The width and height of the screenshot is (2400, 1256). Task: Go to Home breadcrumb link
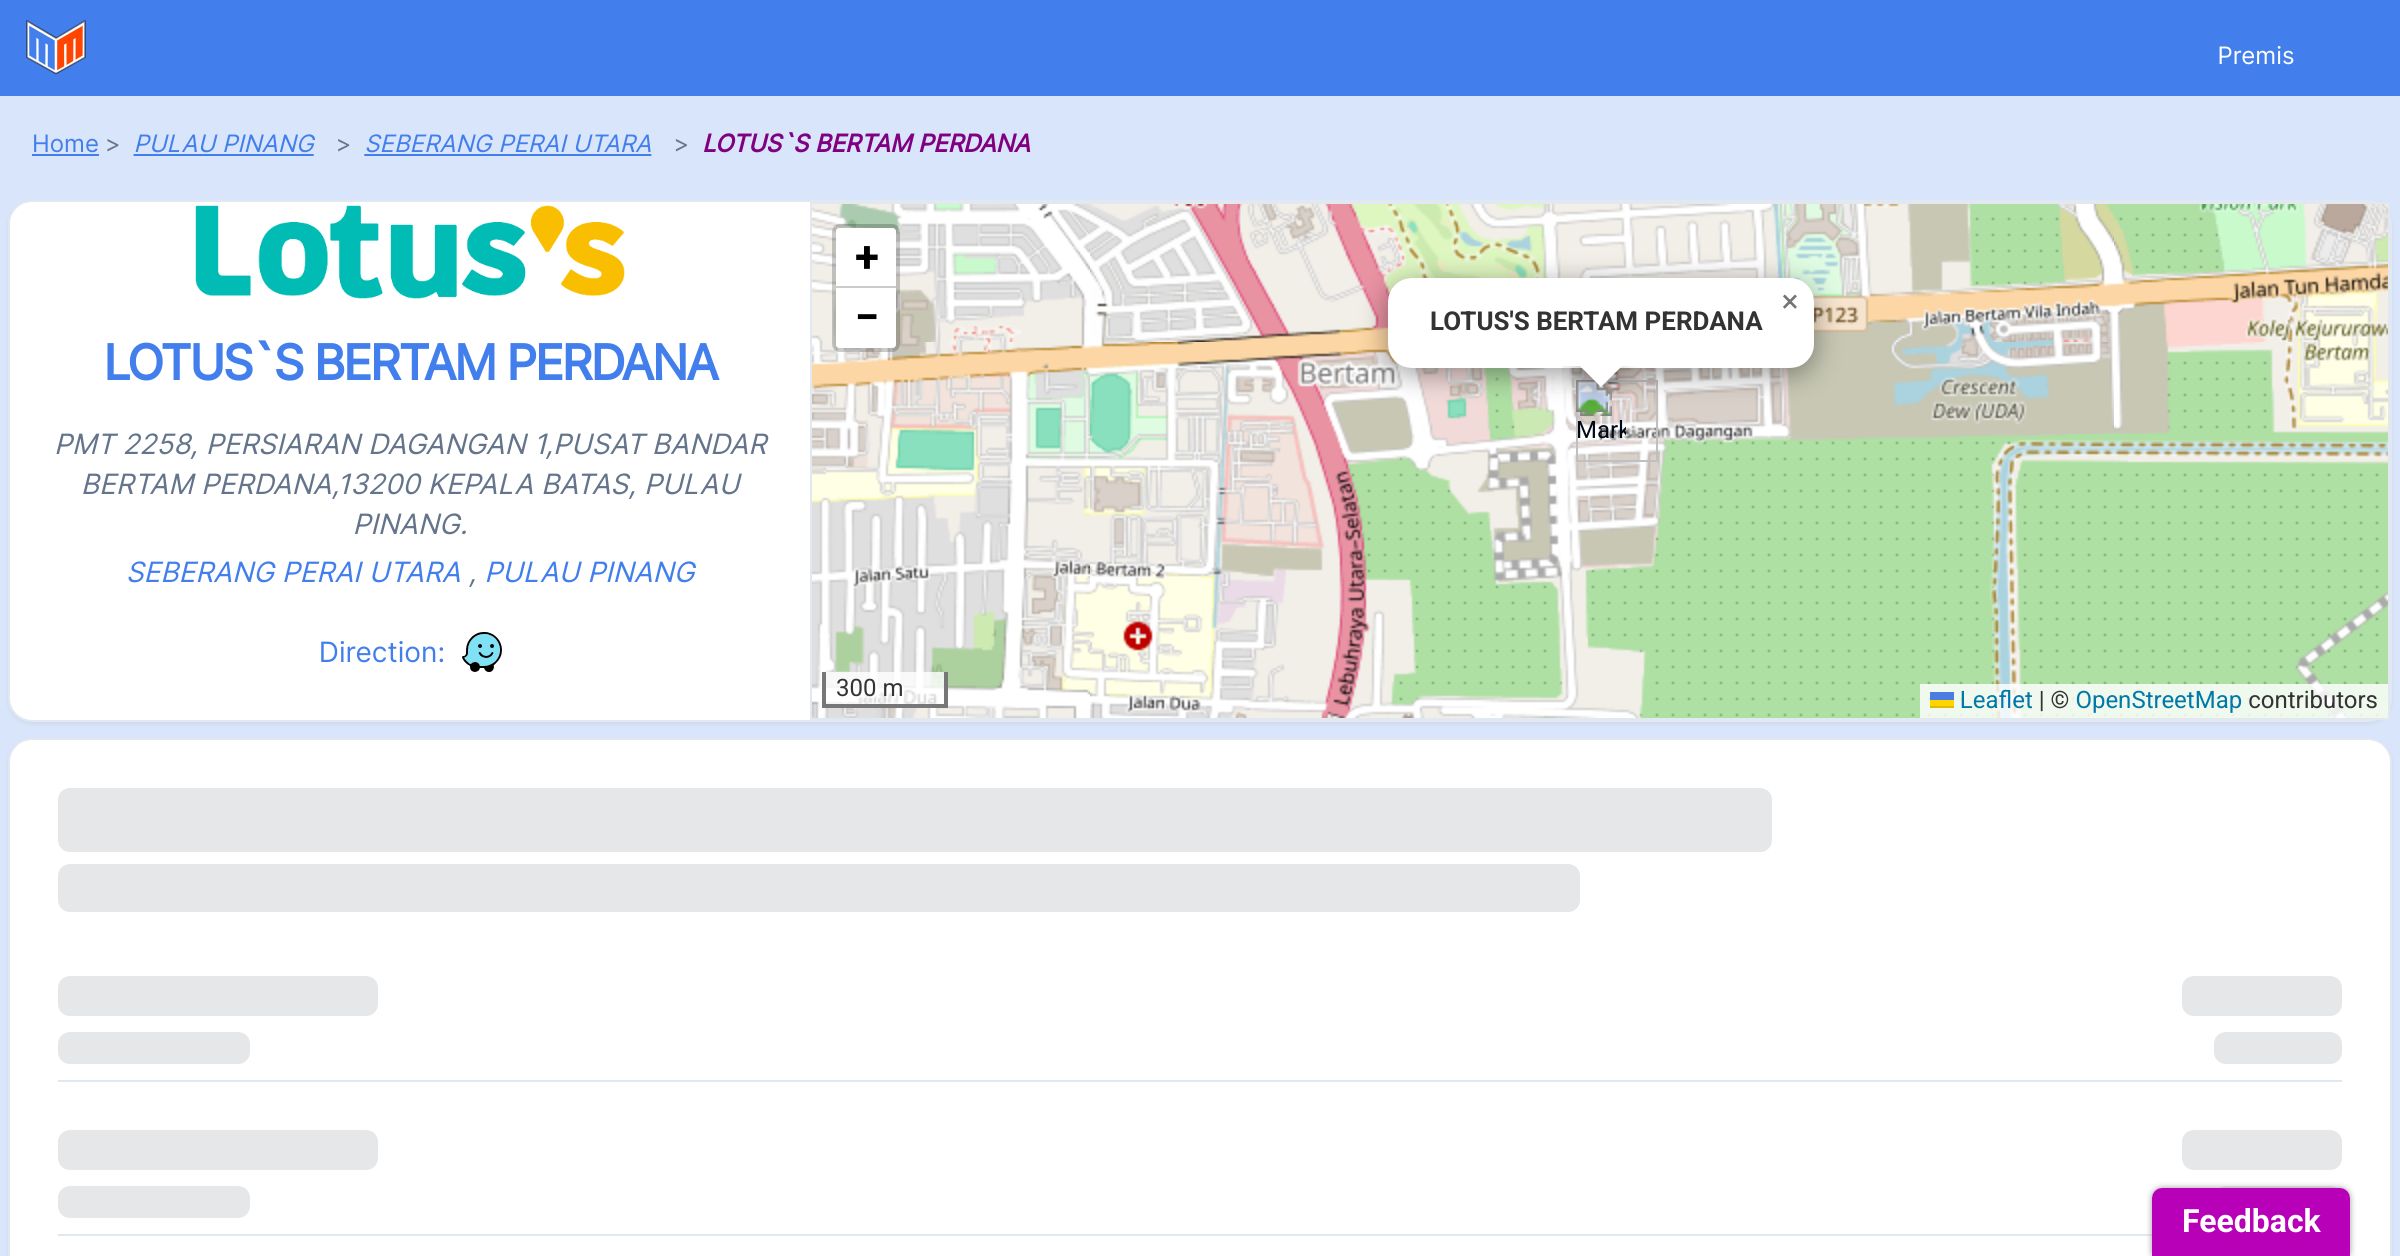pos(65,144)
